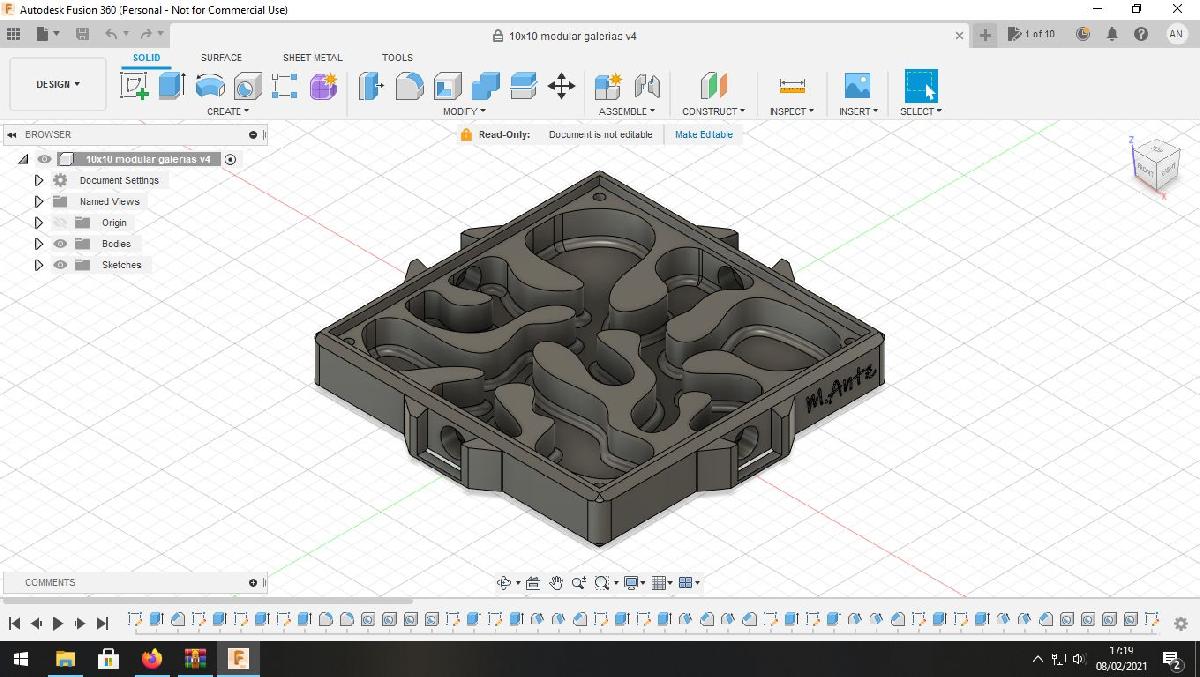Select the Fillet tool
Screen dimensions: 1200x677
coord(409,86)
